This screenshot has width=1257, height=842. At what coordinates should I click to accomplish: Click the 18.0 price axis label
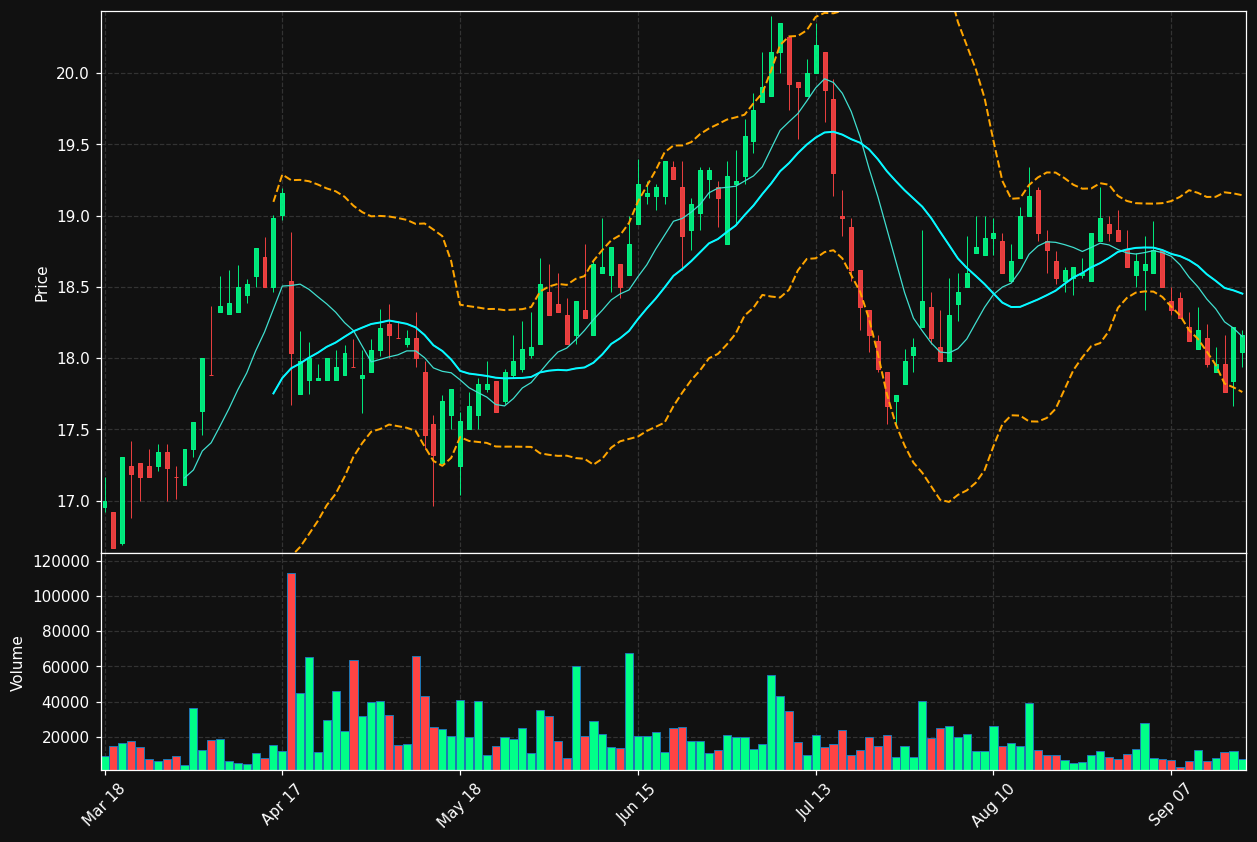coord(72,359)
